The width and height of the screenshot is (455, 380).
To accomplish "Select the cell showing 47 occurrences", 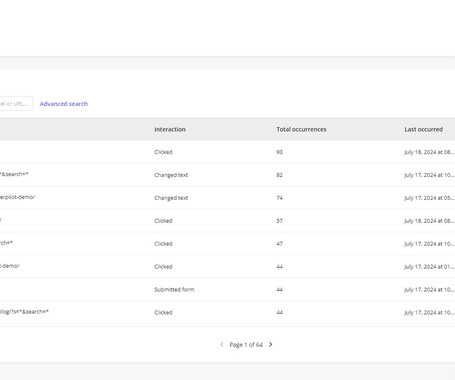I will [279, 244].
